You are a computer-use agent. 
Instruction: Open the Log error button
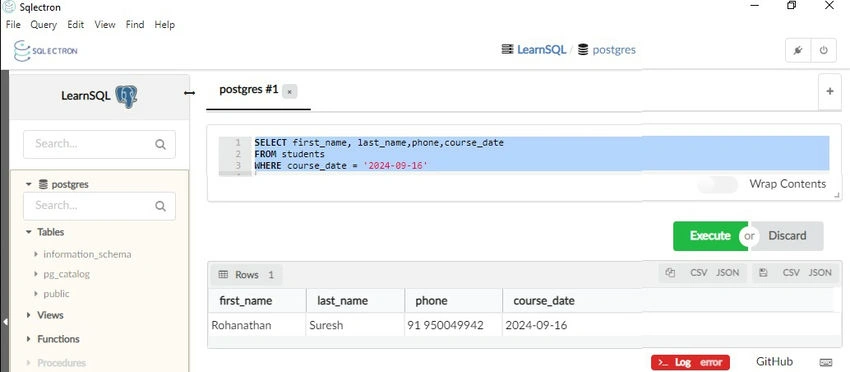tap(691, 363)
